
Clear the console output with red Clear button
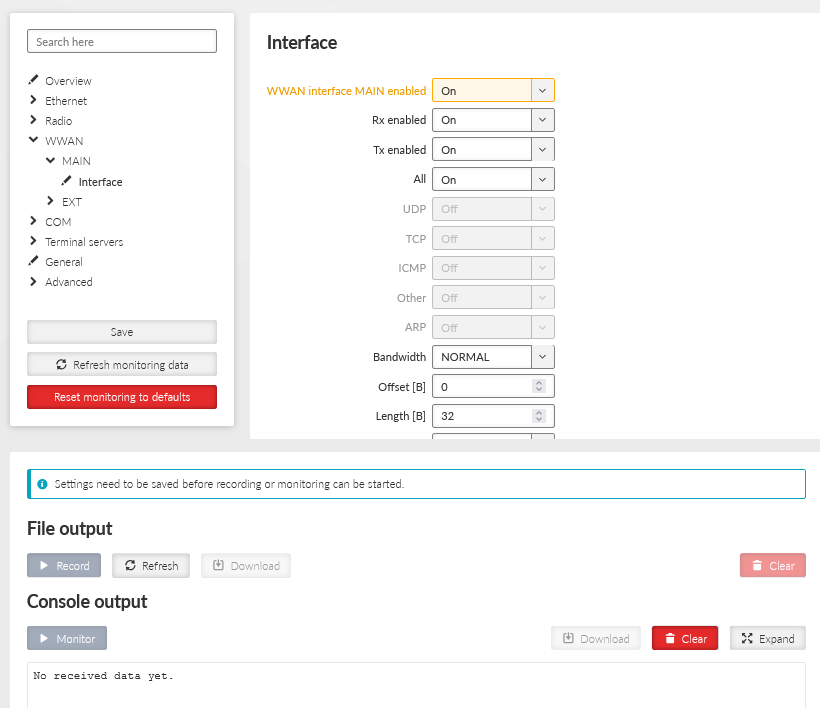pos(684,639)
